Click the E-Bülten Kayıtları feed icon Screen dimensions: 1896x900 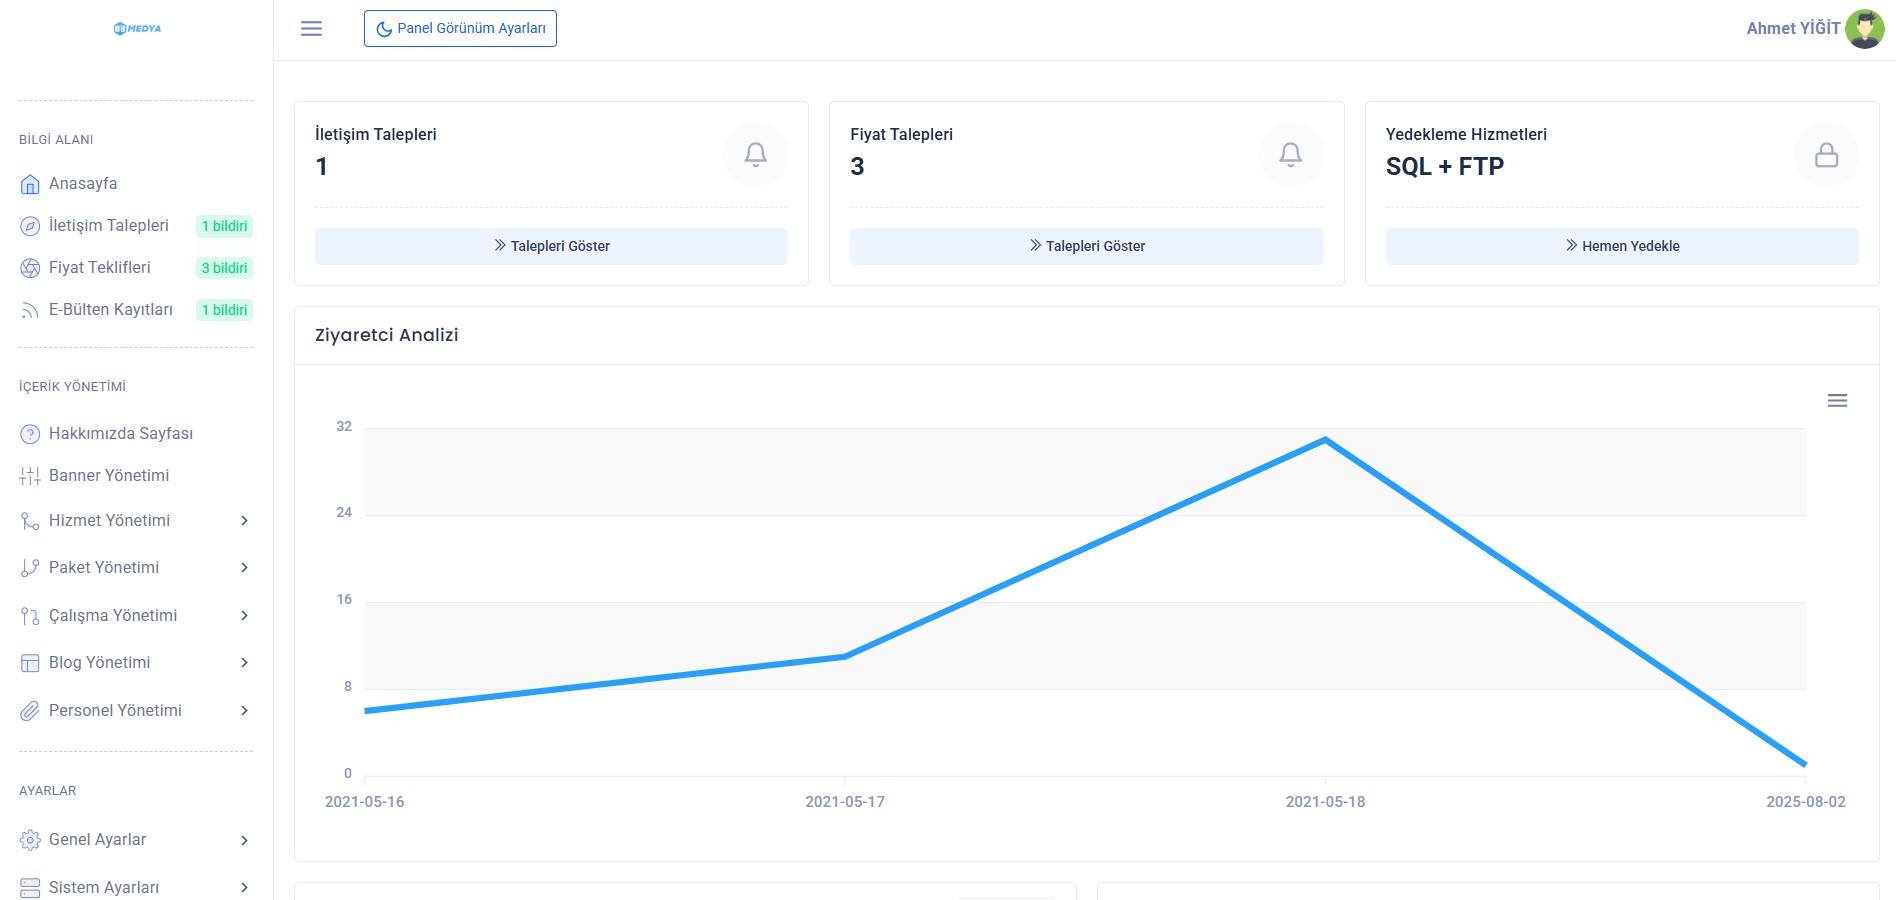[30, 311]
